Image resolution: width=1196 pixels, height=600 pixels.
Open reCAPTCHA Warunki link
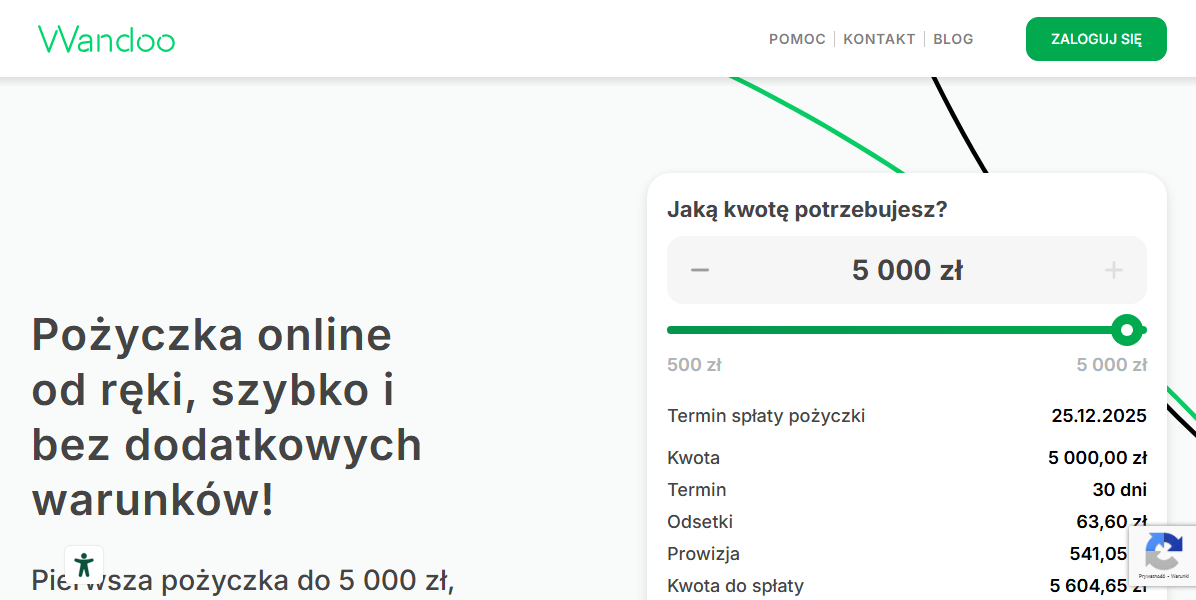point(1181,576)
